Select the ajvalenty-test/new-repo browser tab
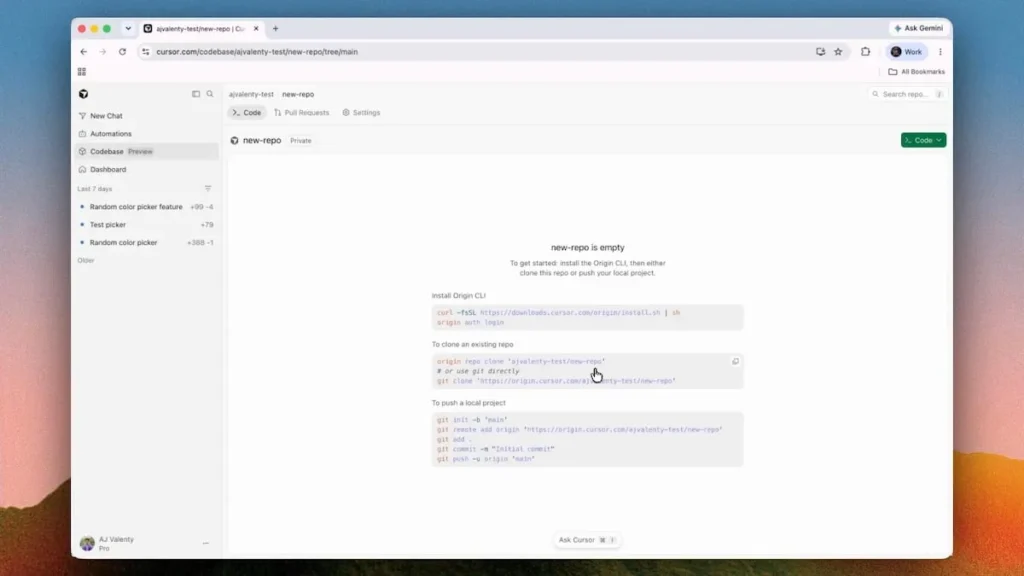Viewport: 1024px width, 576px height. pos(201,29)
